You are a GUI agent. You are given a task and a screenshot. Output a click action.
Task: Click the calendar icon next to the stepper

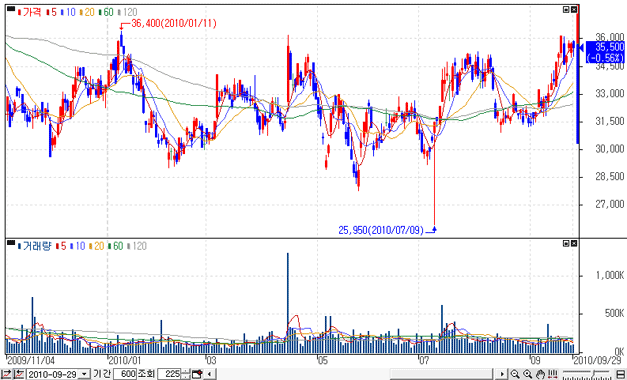197,374
